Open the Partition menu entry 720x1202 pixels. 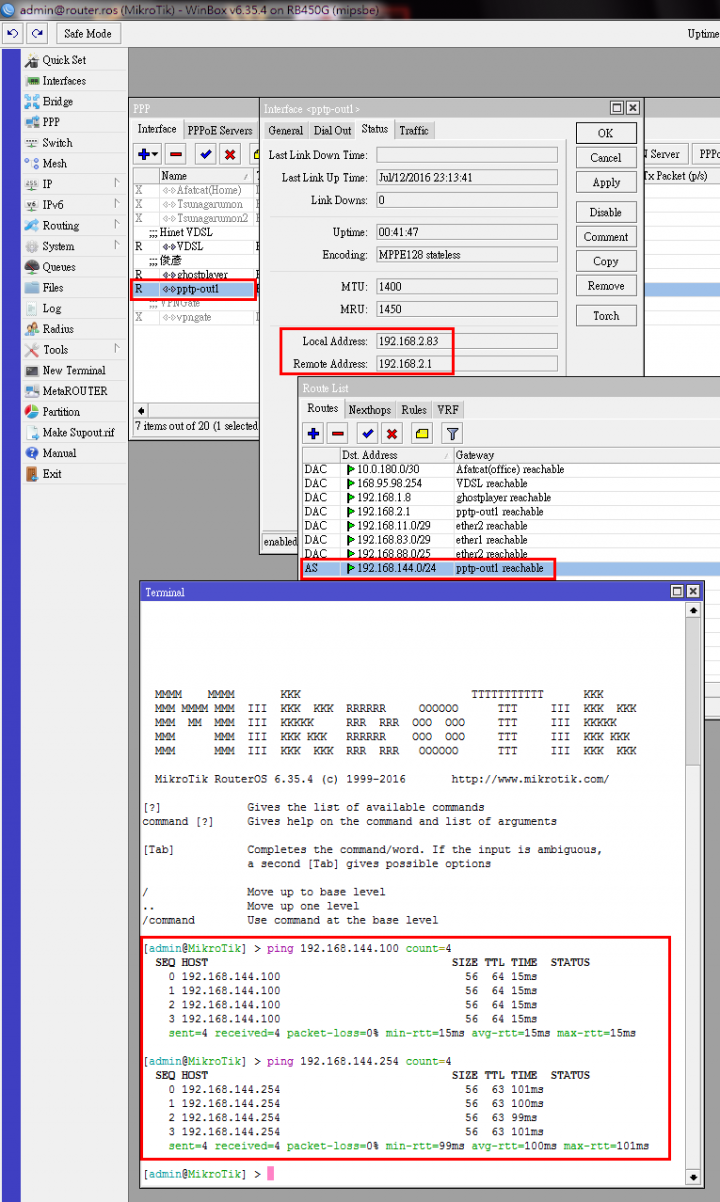tap(61, 412)
